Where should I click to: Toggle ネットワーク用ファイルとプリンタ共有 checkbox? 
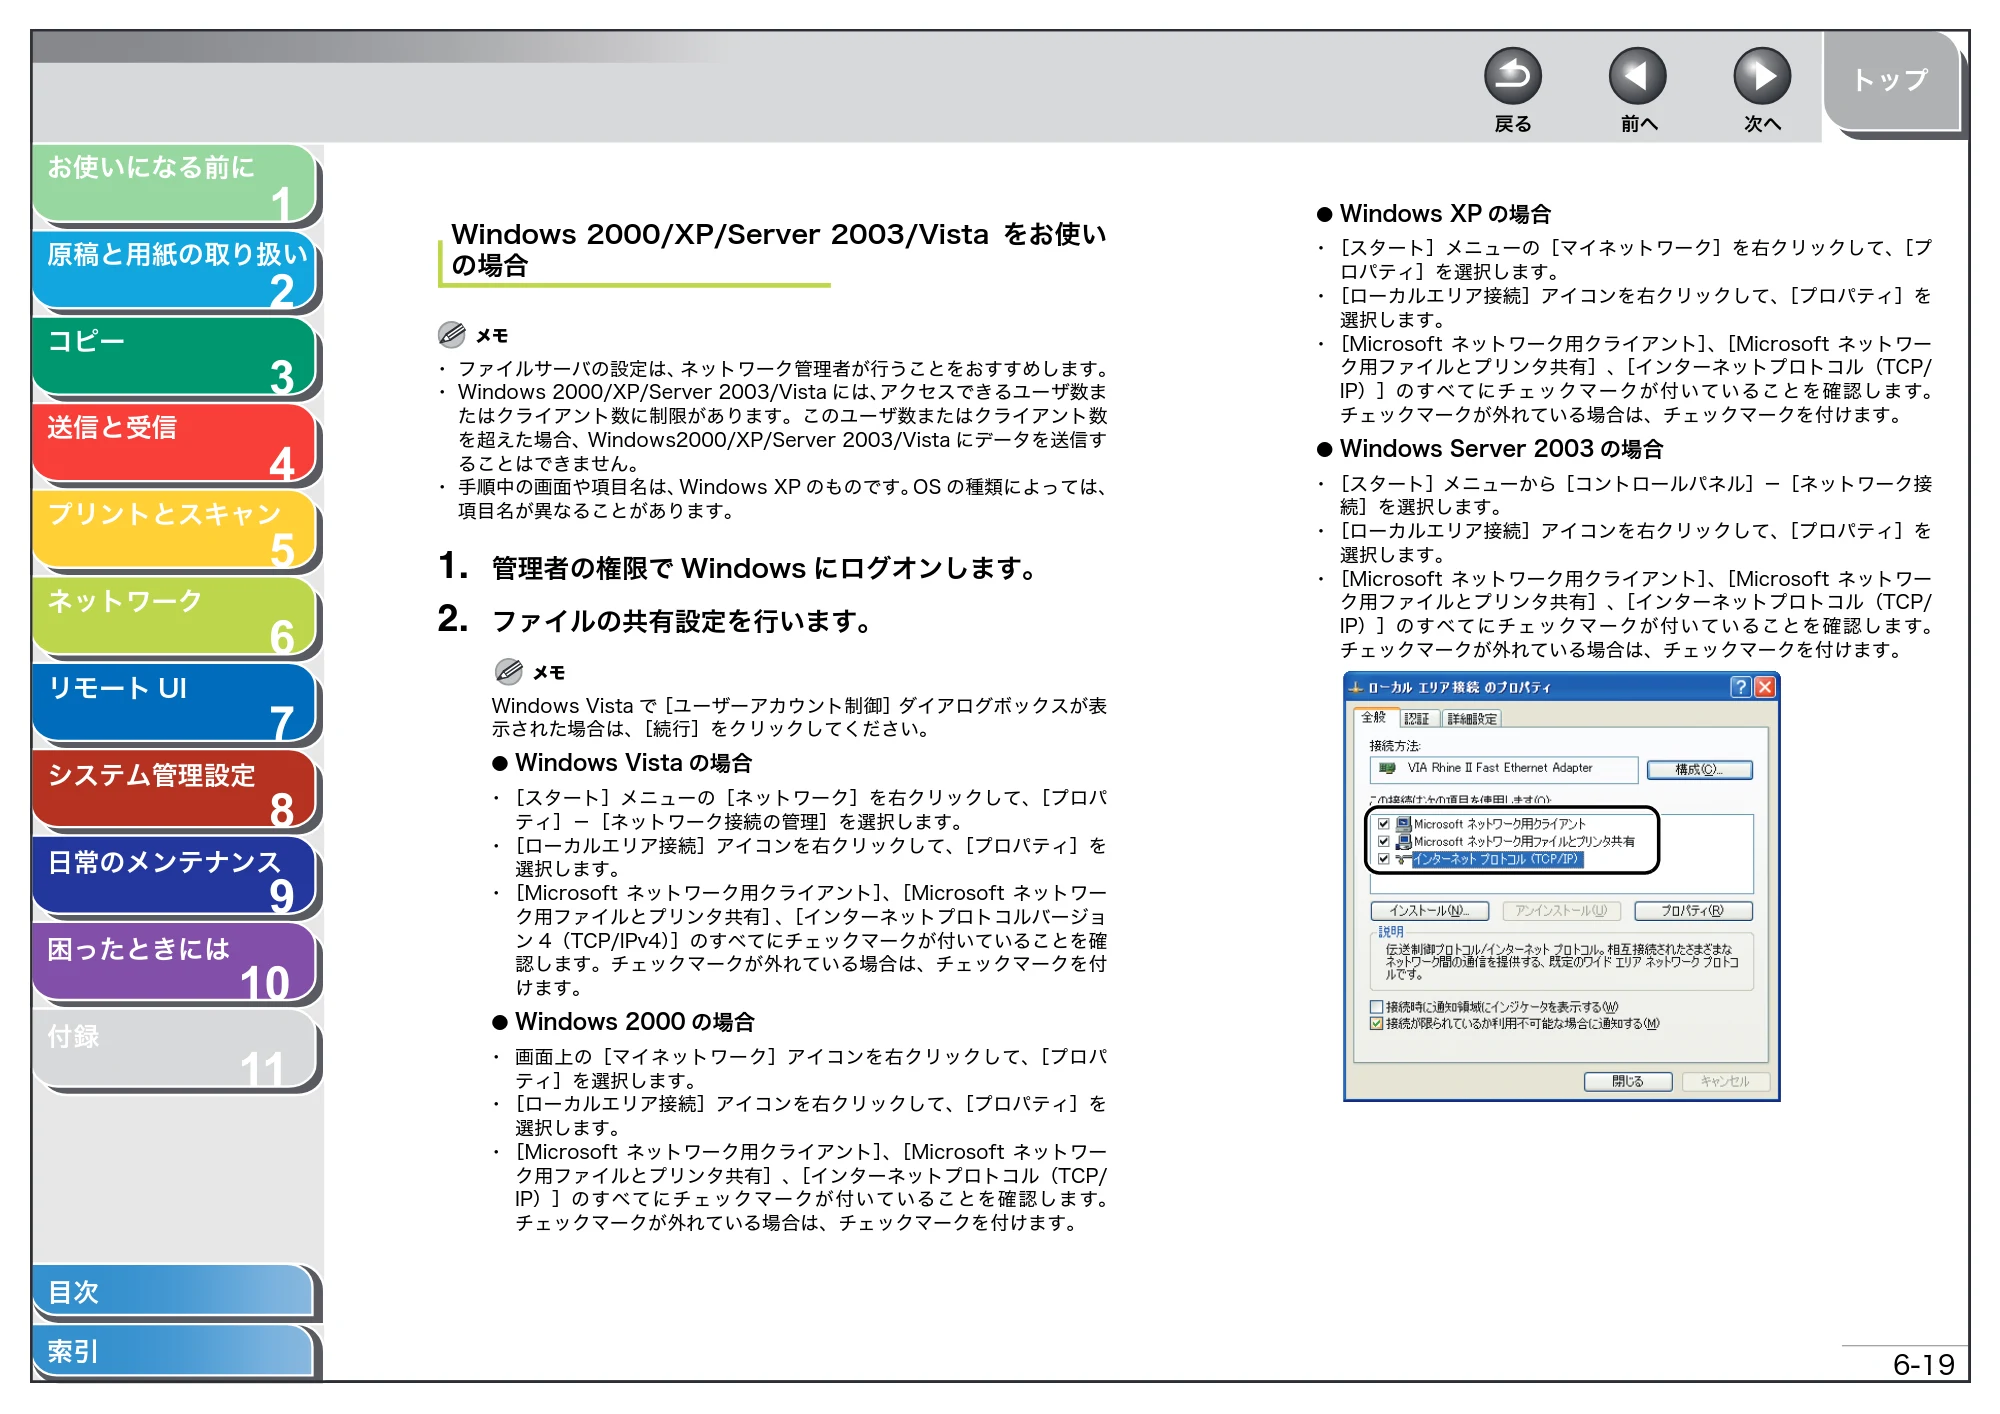1384,841
